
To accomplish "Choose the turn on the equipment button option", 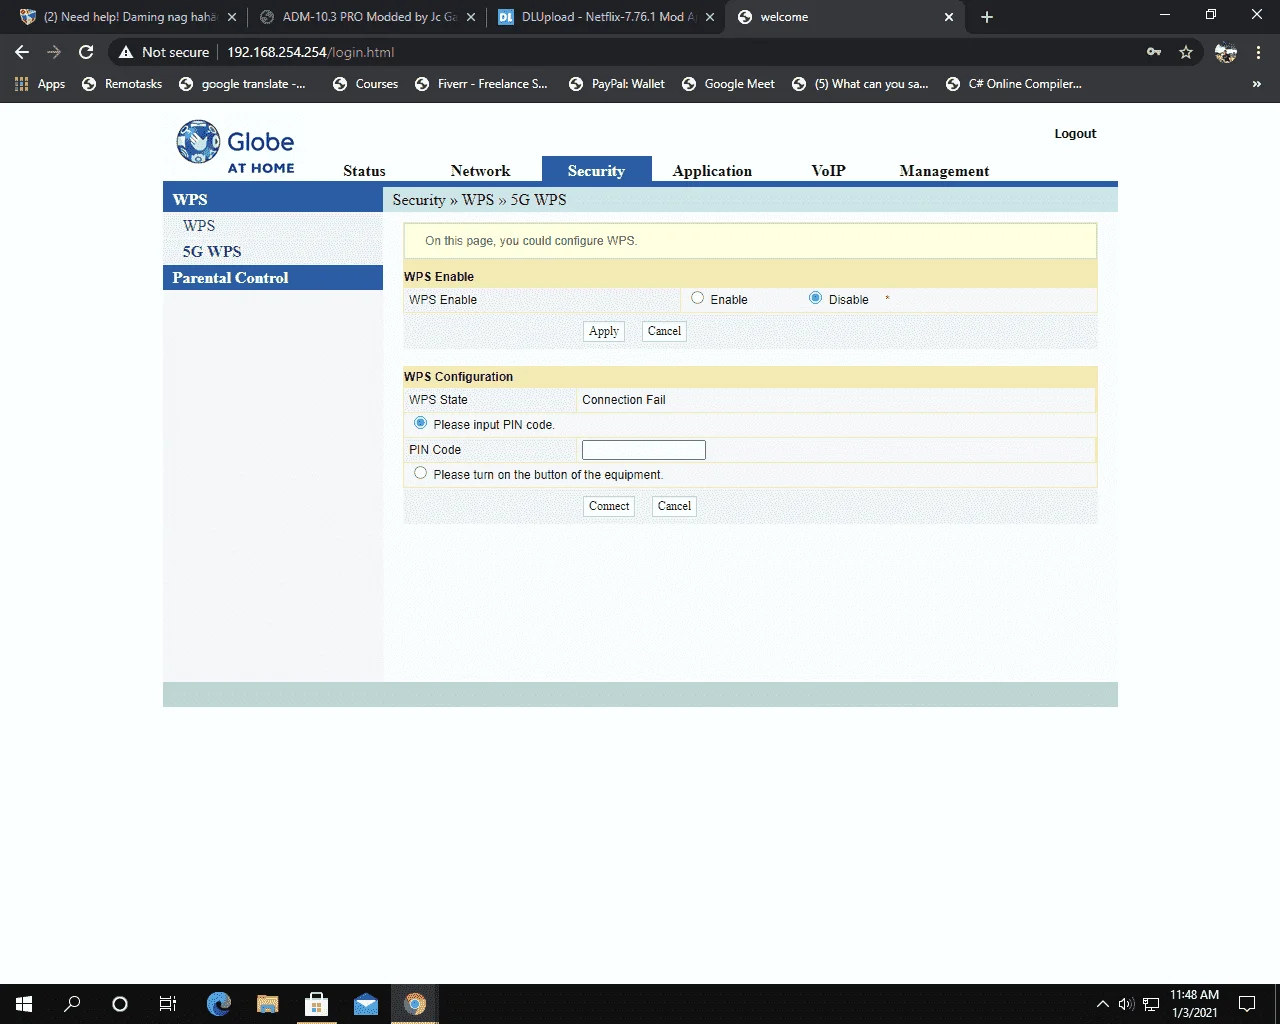I will pyautogui.click(x=420, y=473).
